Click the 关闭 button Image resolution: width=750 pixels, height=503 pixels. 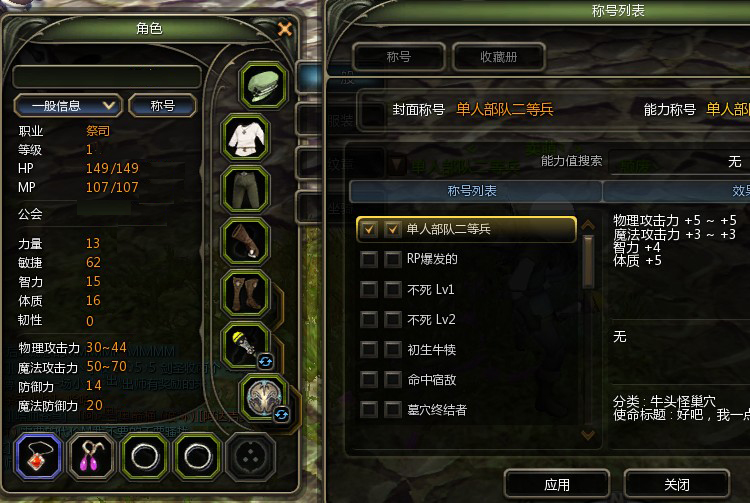pos(677,485)
